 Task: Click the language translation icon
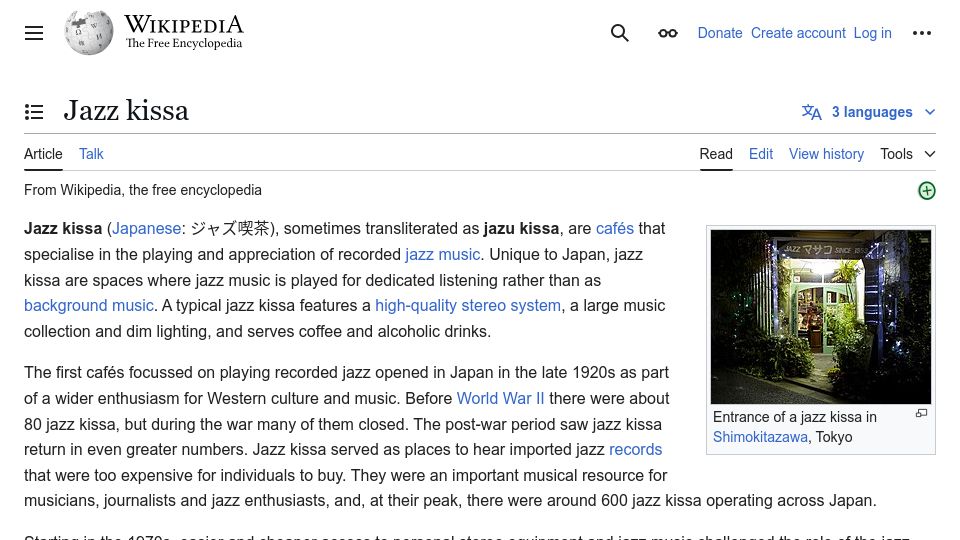(811, 112)
